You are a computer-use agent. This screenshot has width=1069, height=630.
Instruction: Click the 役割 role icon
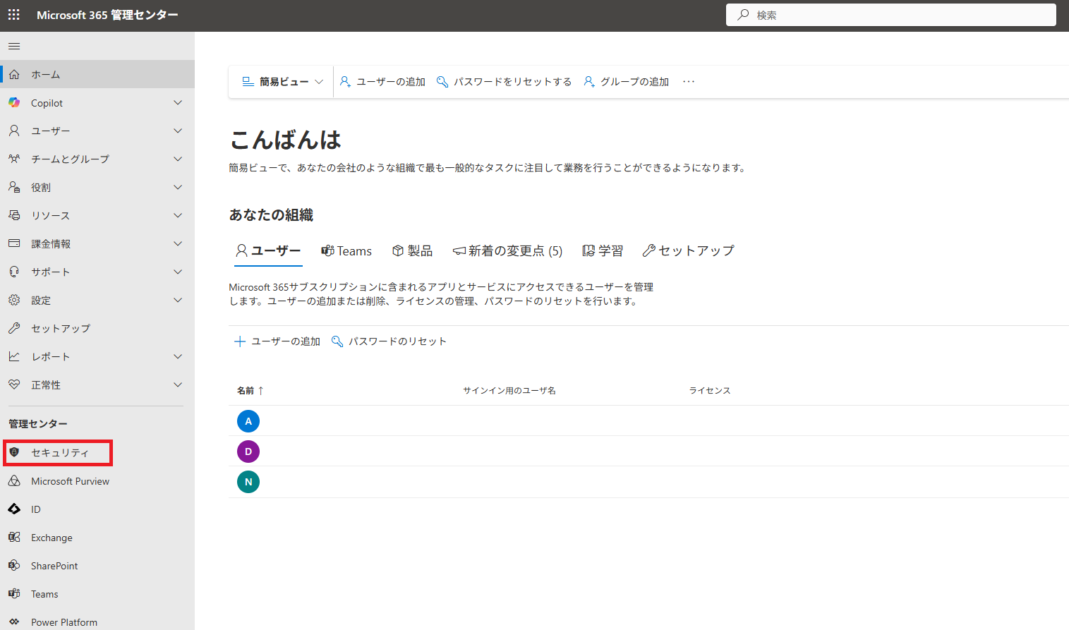click(x=14, y=188)
